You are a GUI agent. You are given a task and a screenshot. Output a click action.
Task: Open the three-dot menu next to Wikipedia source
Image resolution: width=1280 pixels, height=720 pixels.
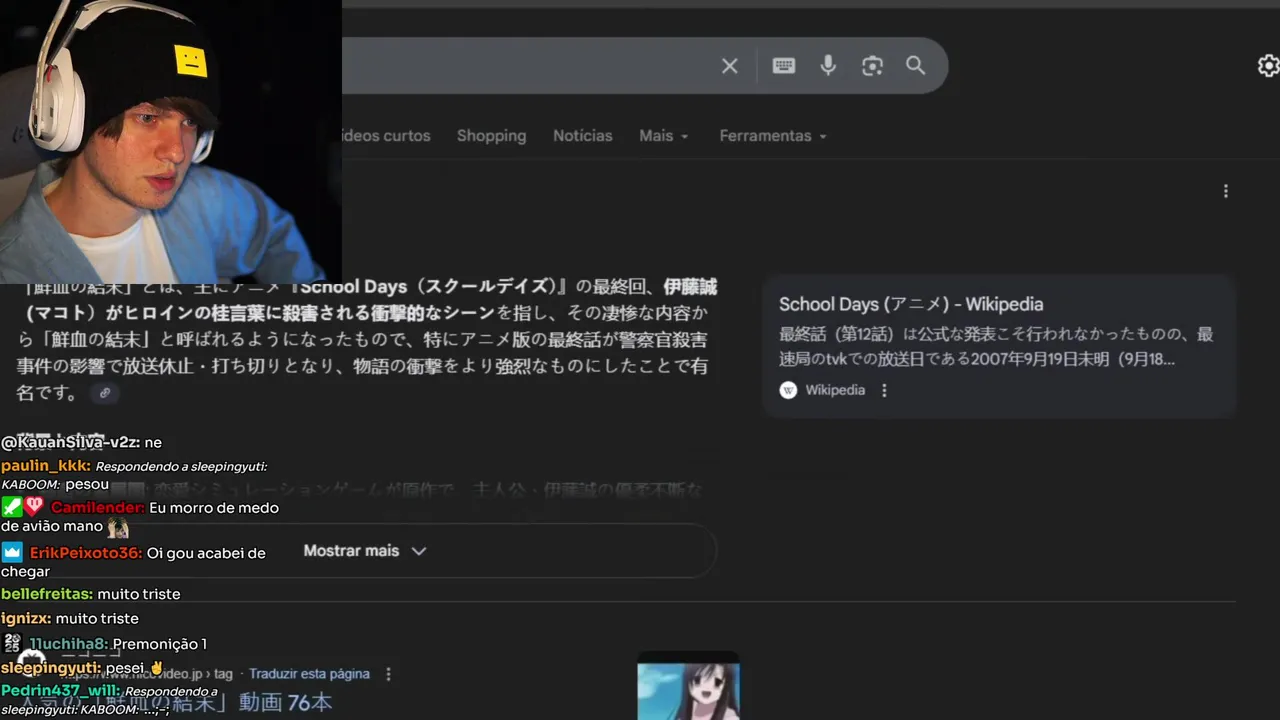(x=884, y=390)
